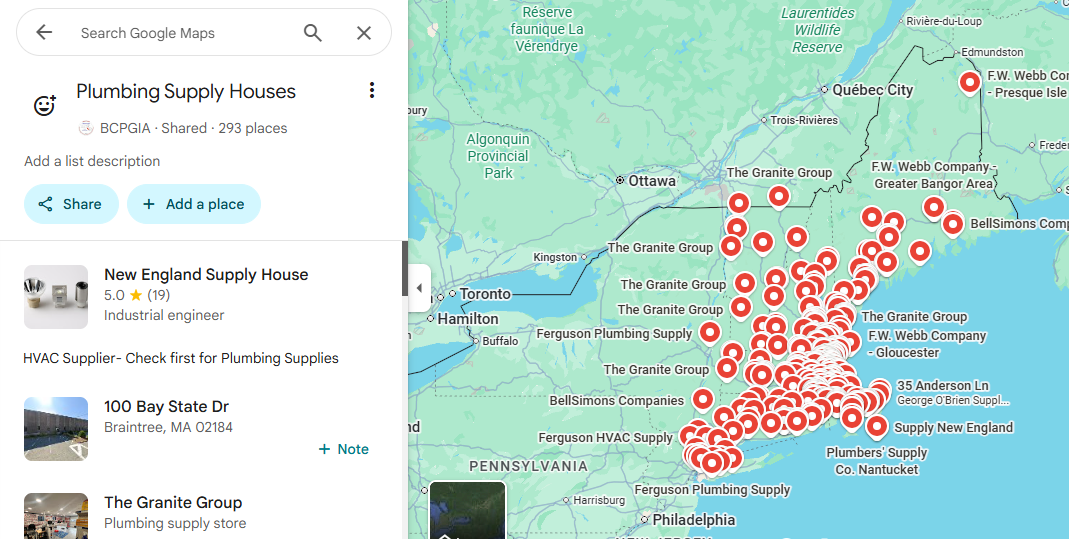Click the Add a place button
Viewport: 1069px width, 539px height.
[194, 204]
